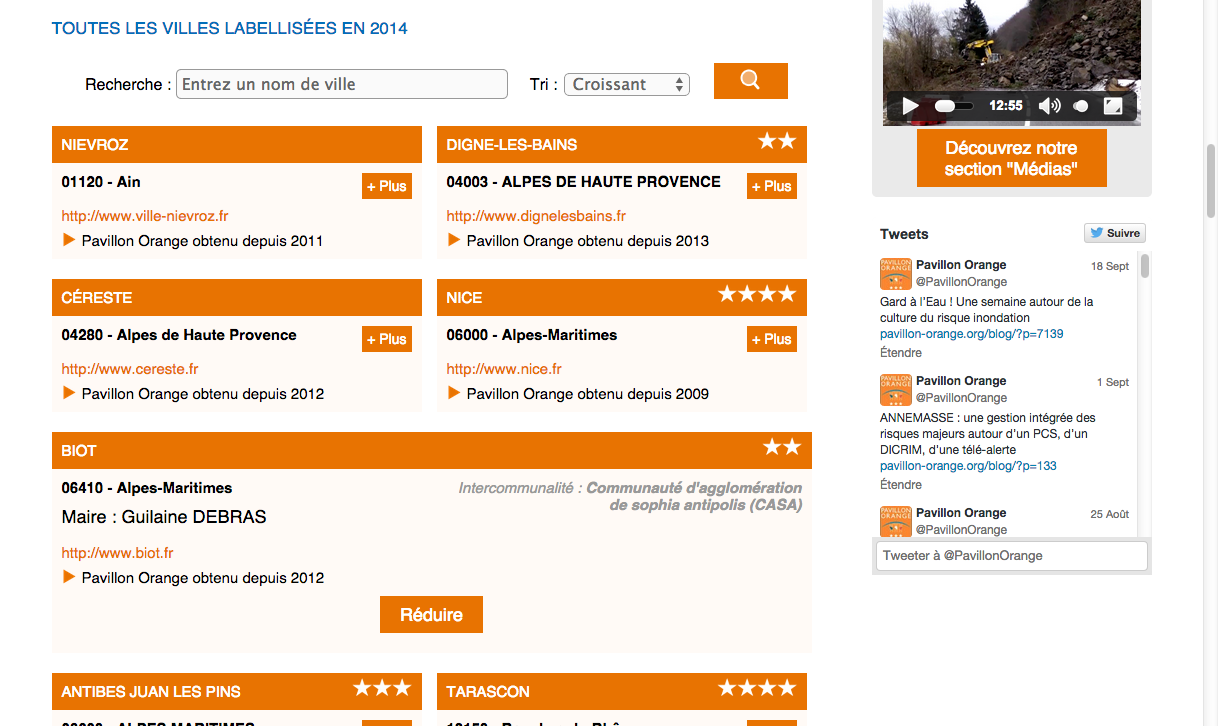Open Pavillon Orange name on 18 Sept tweet
This screenshot has width=1218, height=726.
point(961,265)
